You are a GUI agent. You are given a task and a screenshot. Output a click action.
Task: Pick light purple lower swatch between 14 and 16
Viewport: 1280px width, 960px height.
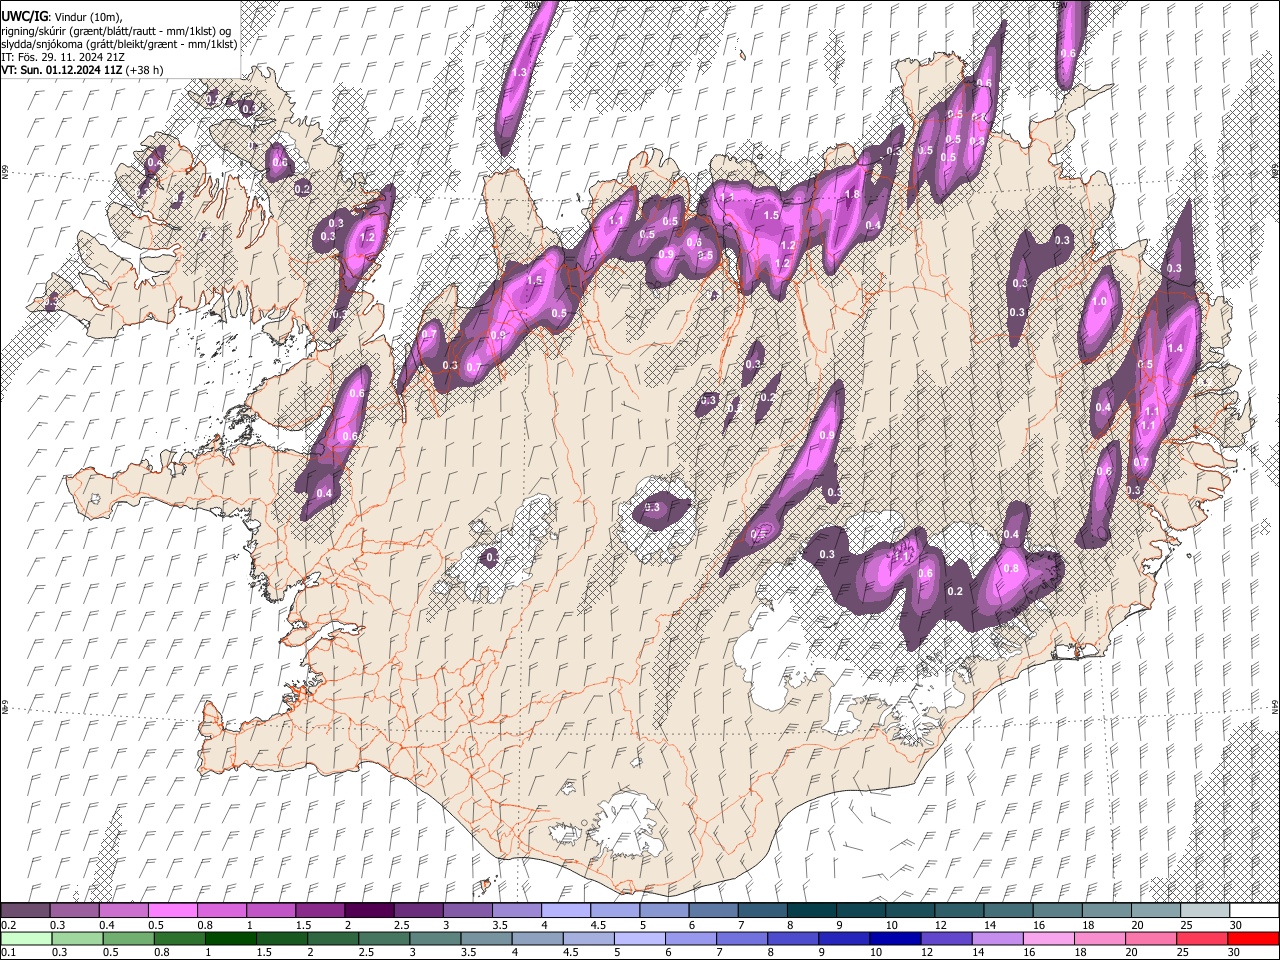coord(998,938)
